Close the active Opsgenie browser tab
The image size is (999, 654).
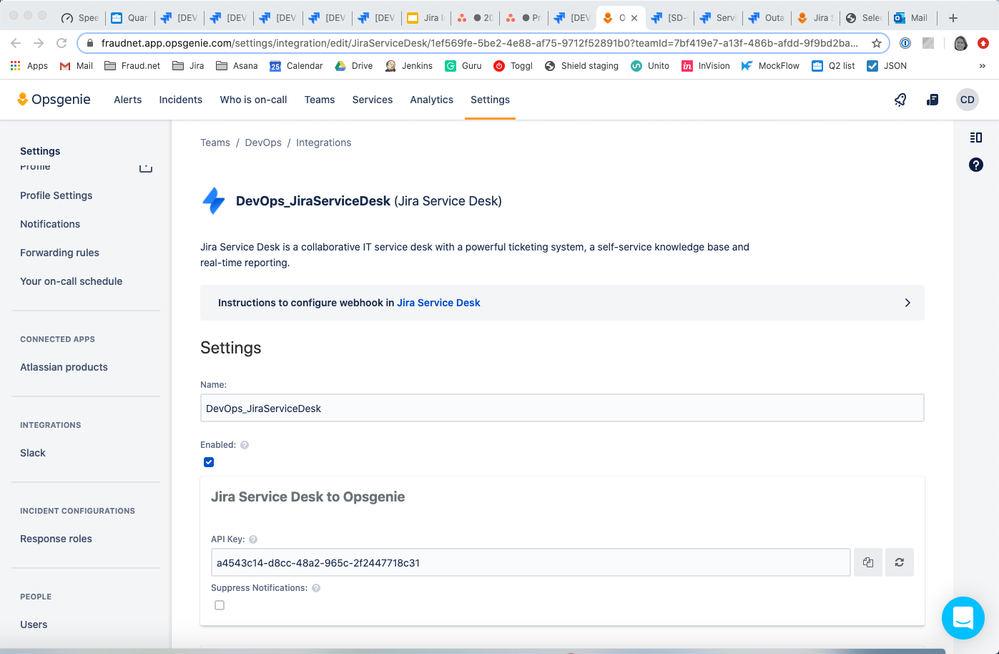tap(634, 18)
